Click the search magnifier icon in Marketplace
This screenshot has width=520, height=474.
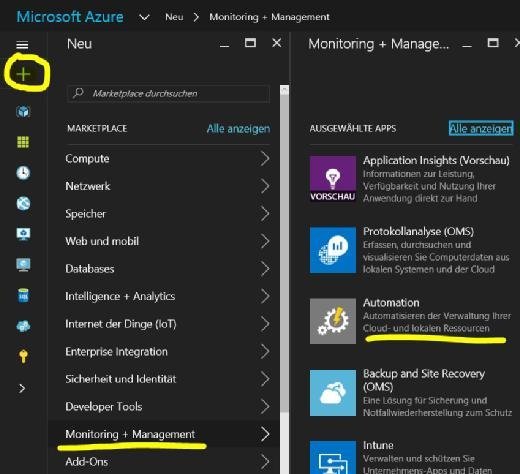[78, 93]
